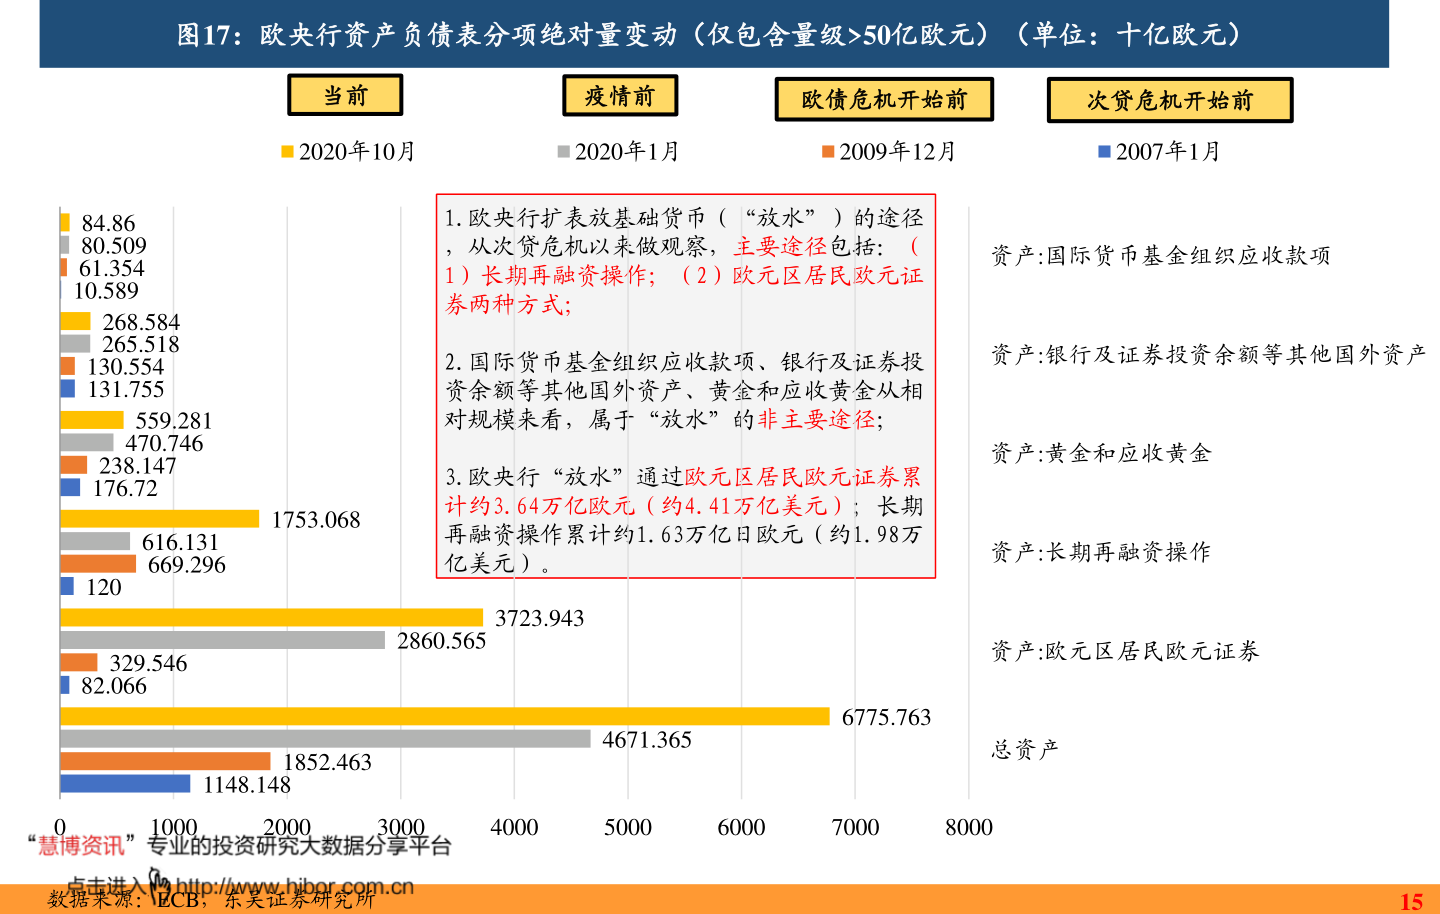1440x914 pixels.
Task: Click the blue legend swatch for 2007年1月
Action: point(1105,152)
